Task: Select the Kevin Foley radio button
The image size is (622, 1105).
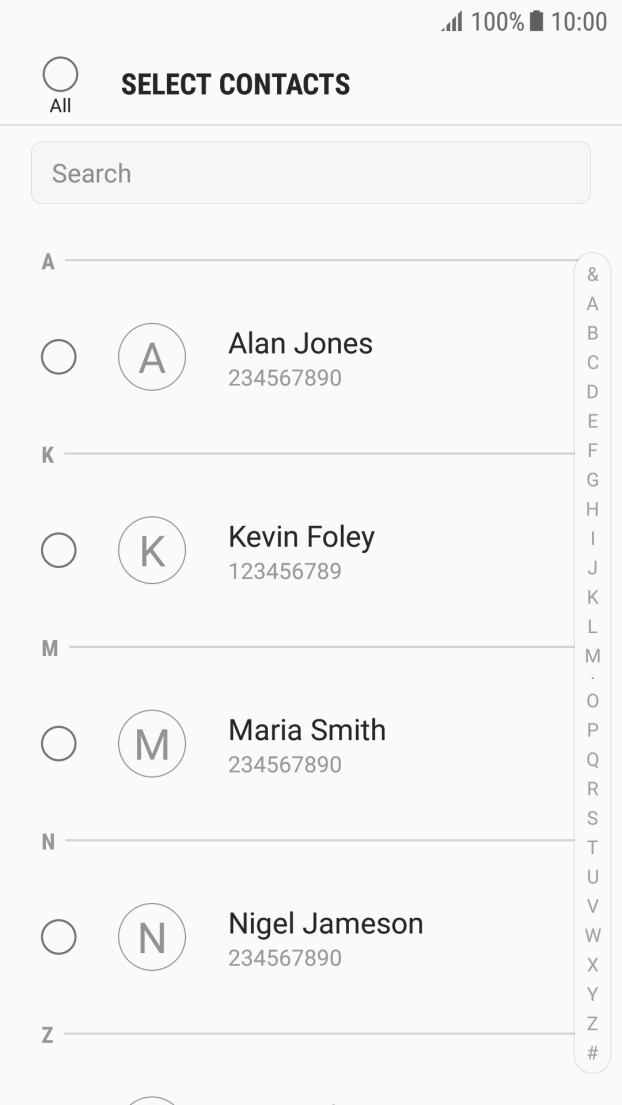Action: (58, 550)
